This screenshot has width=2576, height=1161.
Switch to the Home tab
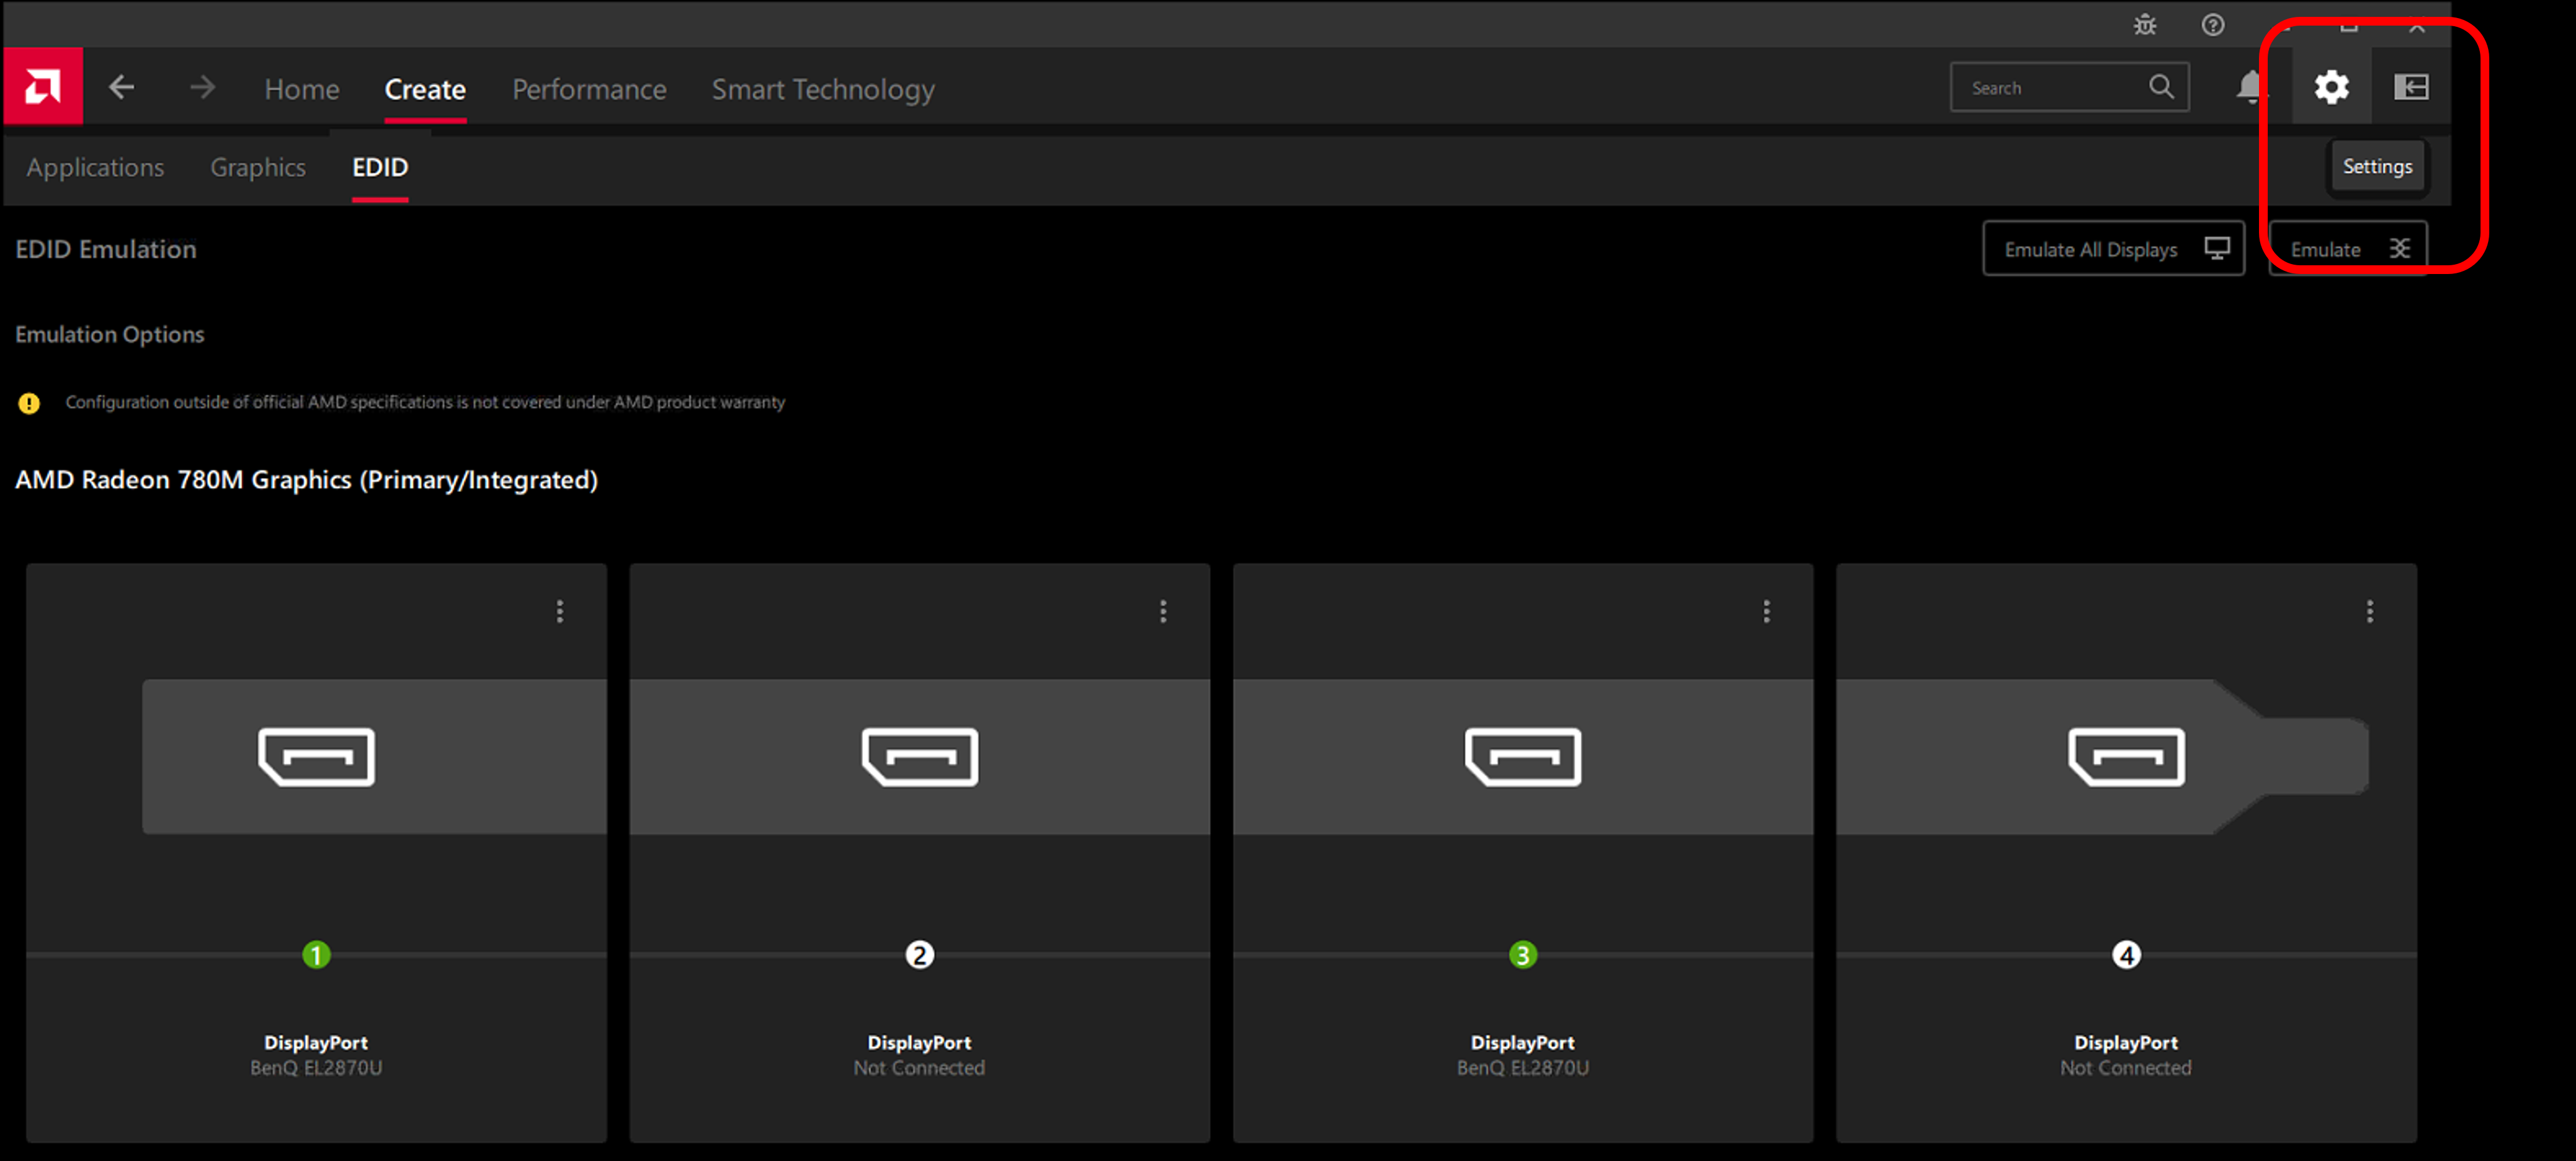click(x=302, y=89)
